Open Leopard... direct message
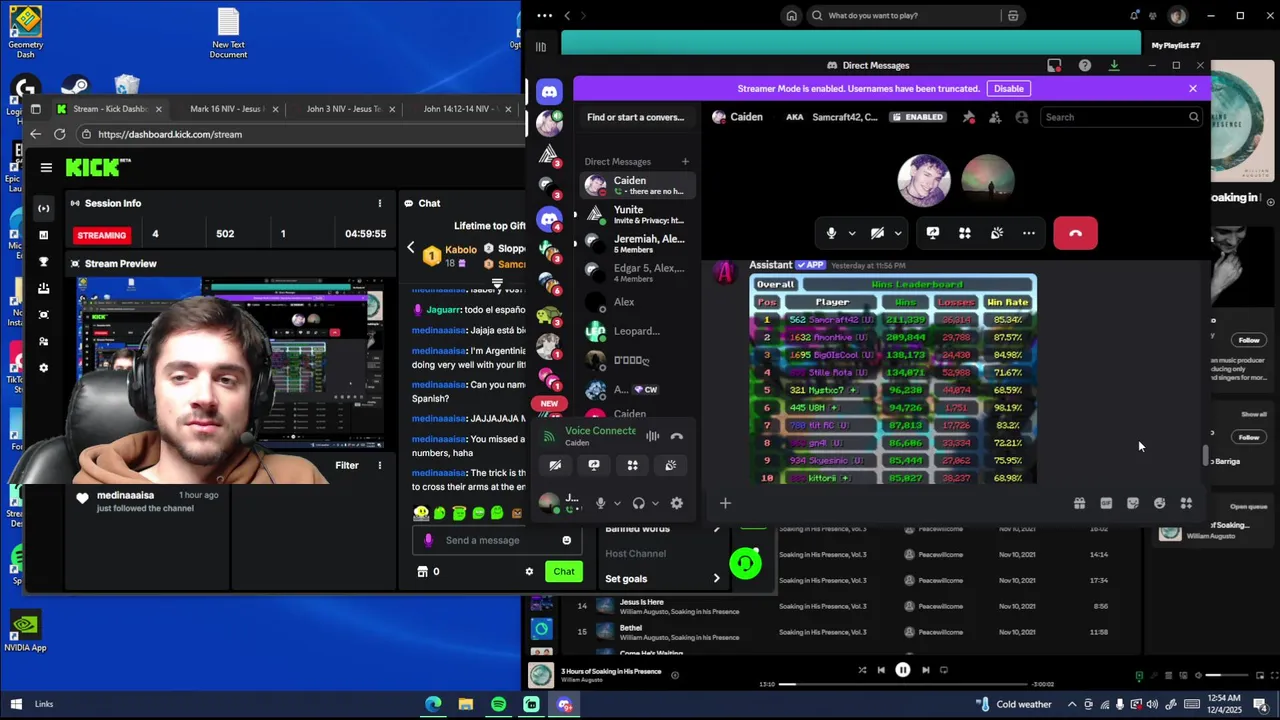This screenshot has width=1280, height=720. coord(636,331)
